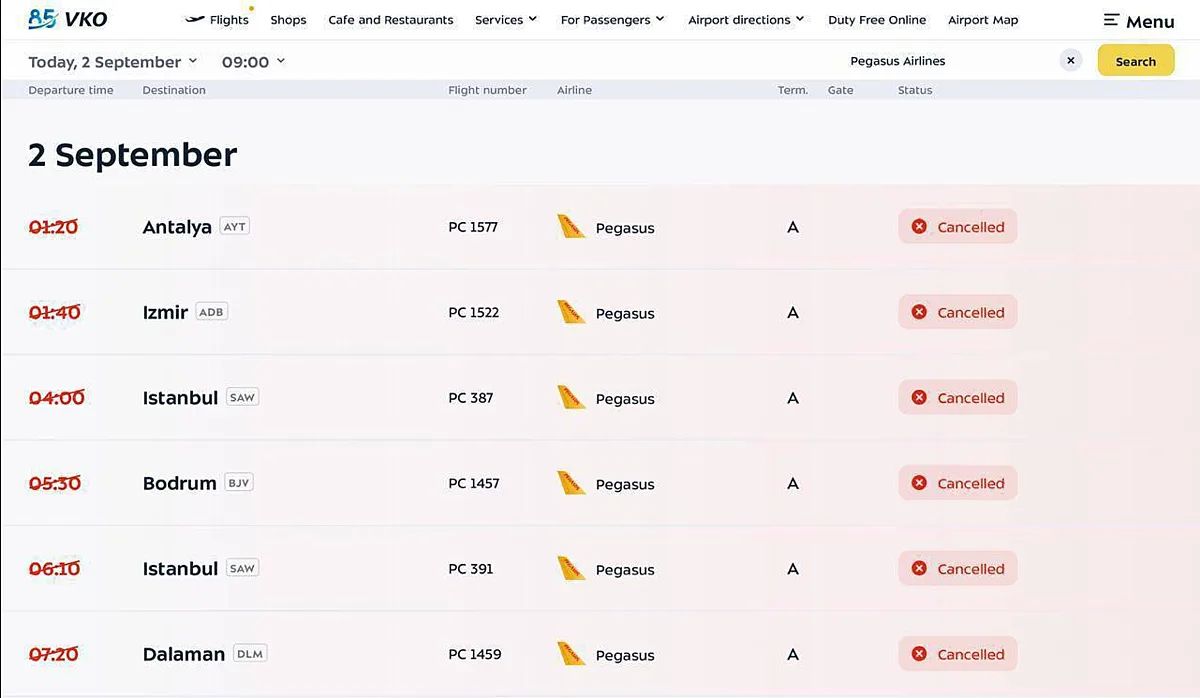Go to Cafe and Restaurants
Image resolution: width=1200 pixels, height=698 pixels.
[391, 20]
